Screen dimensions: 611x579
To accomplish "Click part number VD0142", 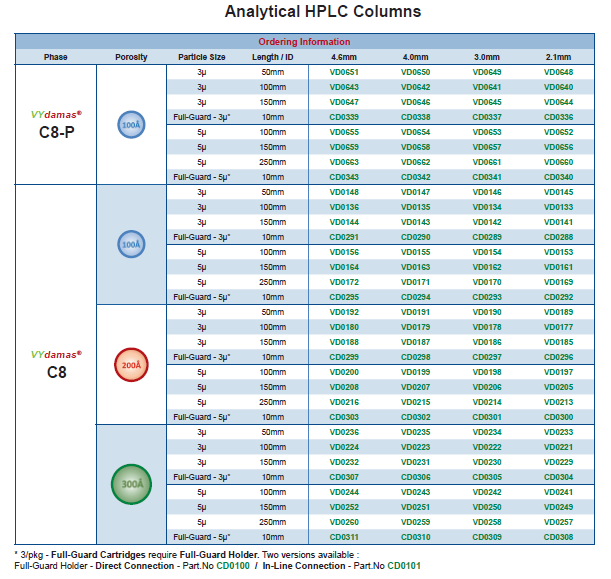I will 487,222.
